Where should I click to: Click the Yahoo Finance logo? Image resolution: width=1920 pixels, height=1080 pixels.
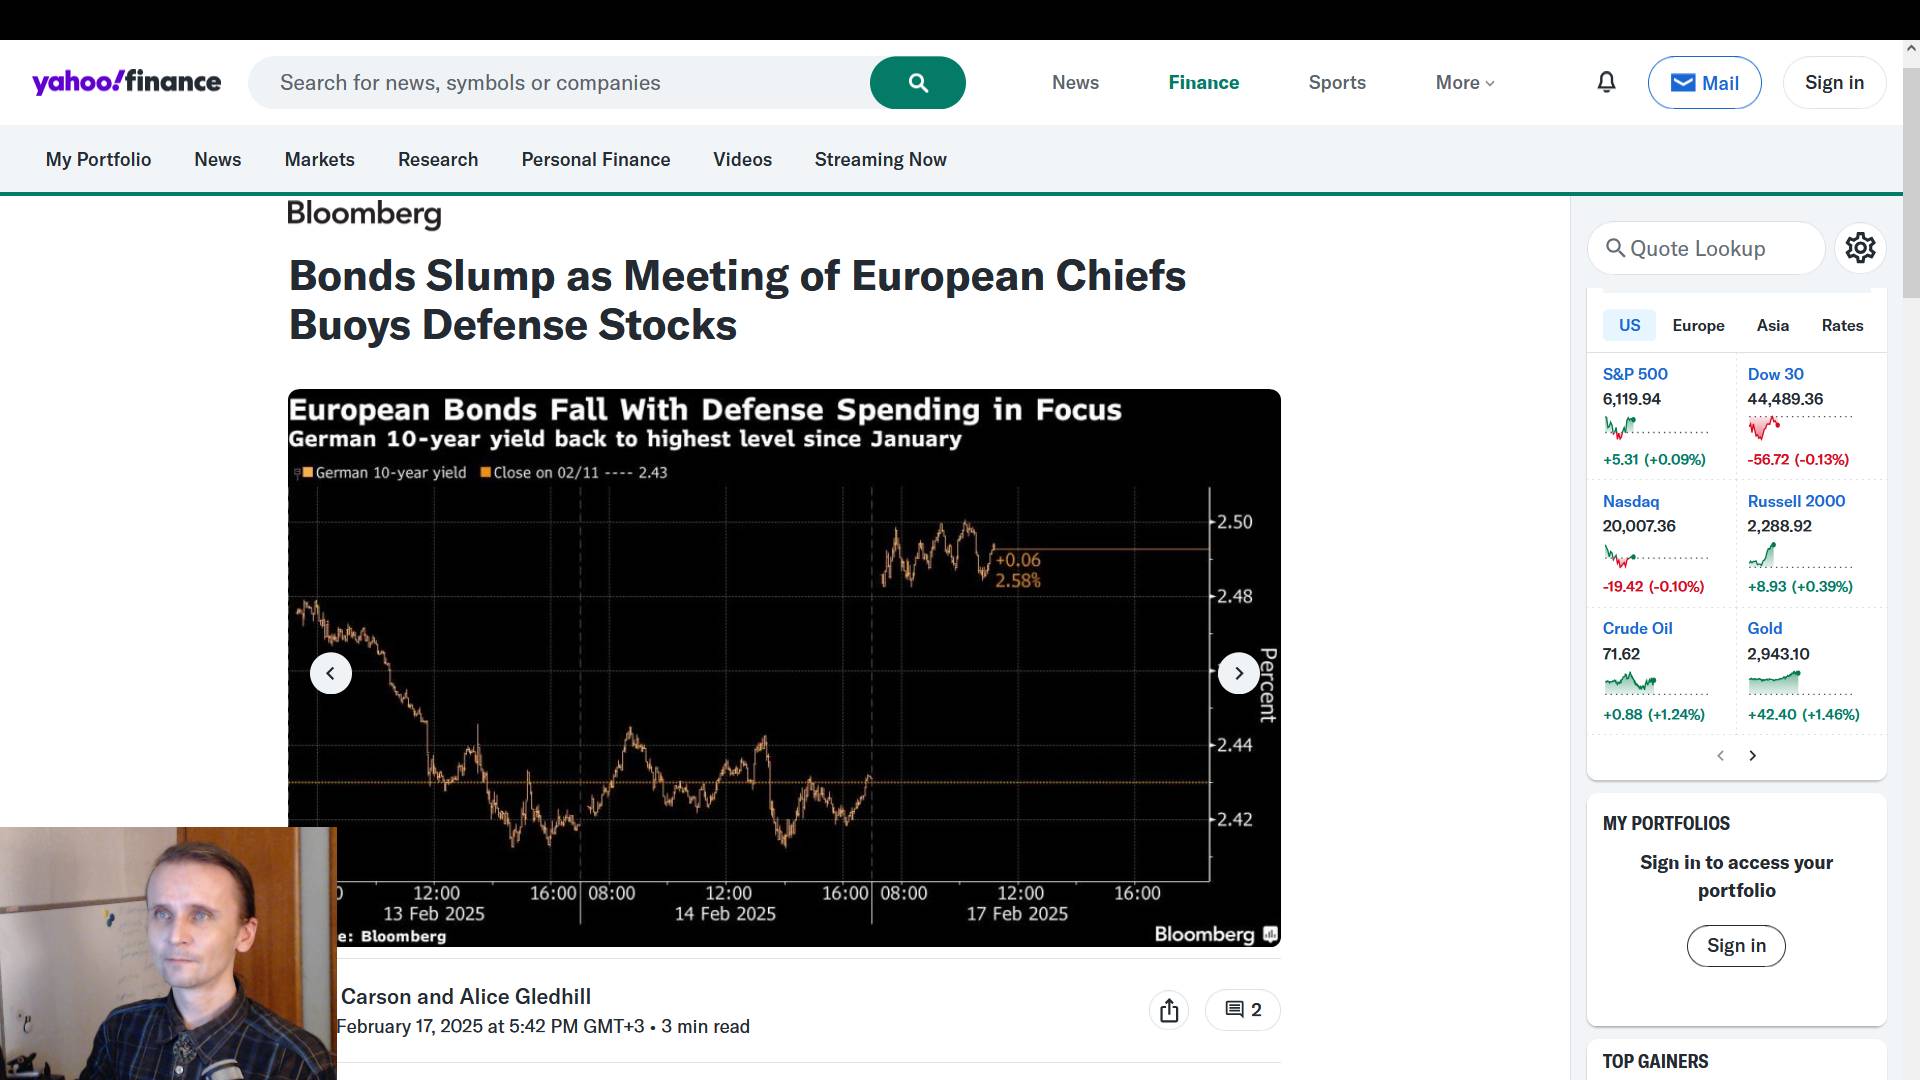click(x=126, y=82)
